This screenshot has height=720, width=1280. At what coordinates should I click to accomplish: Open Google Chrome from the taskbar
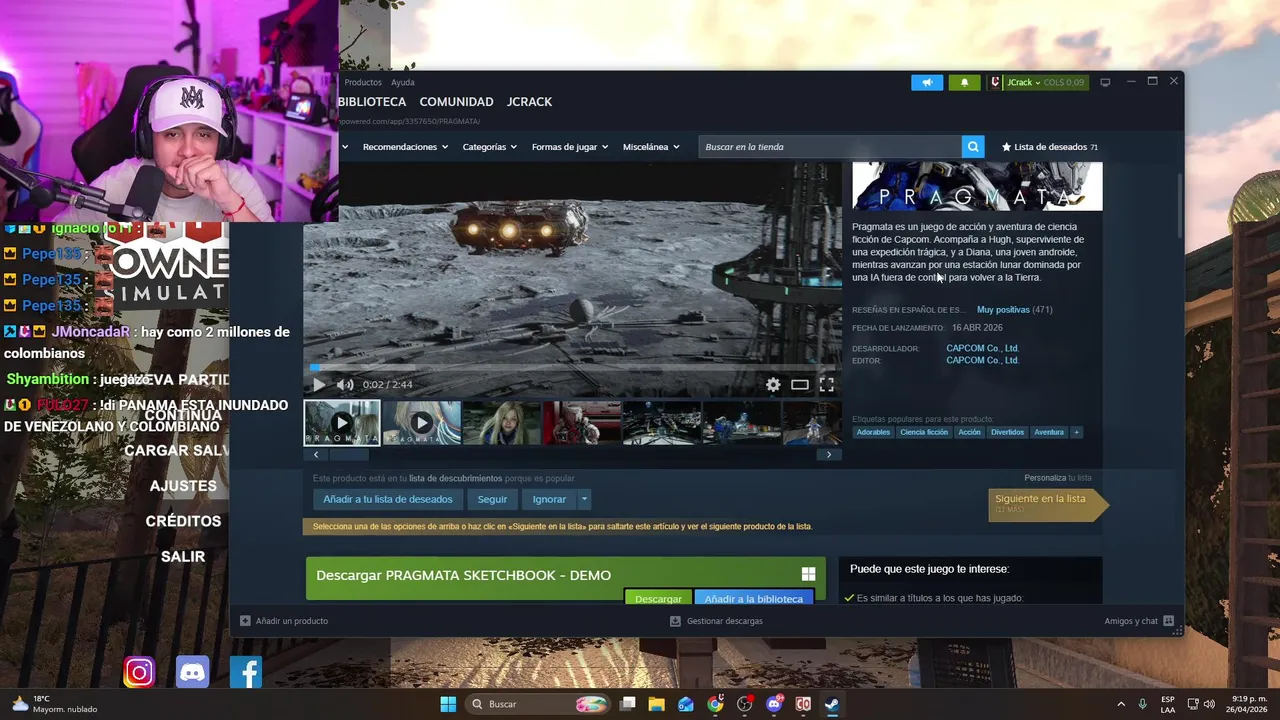[715, 704]
